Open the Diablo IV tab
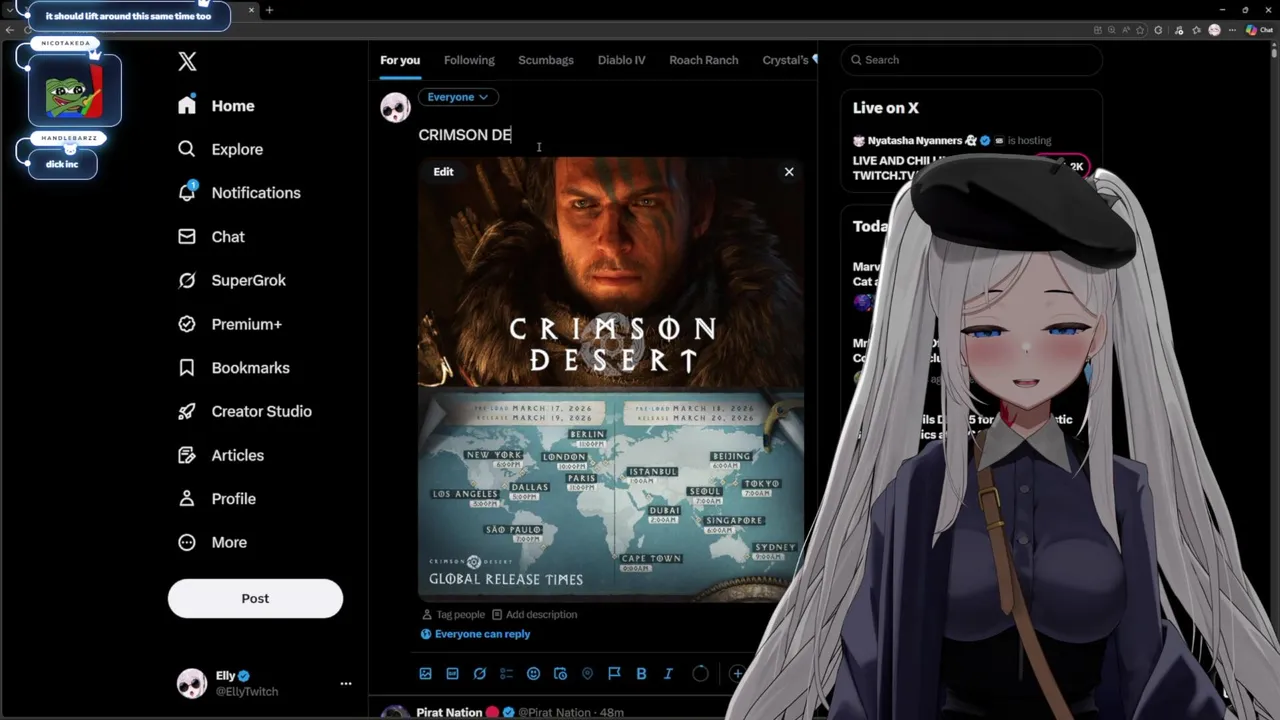 tap(621, 60)
